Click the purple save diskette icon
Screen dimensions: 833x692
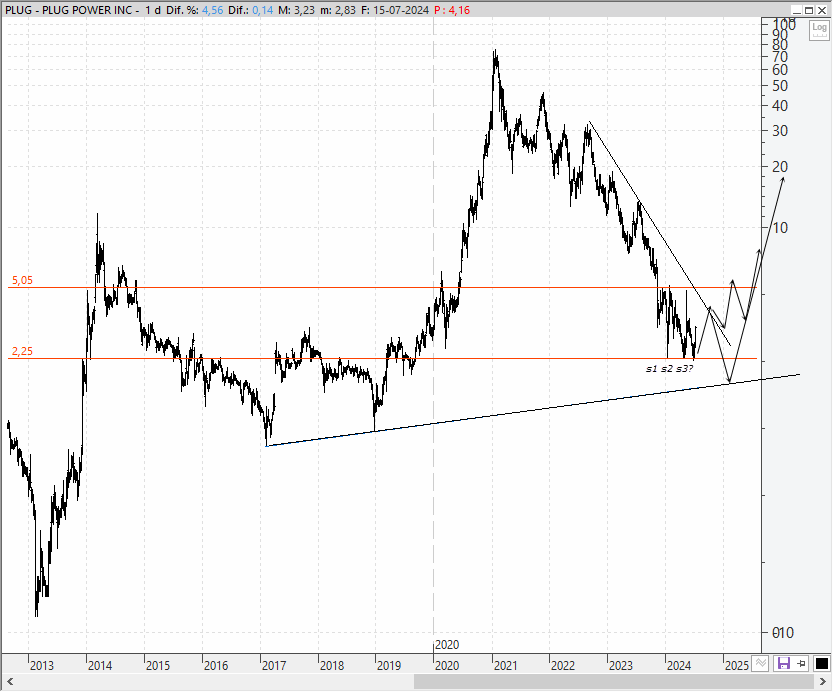tap(784, 663)
